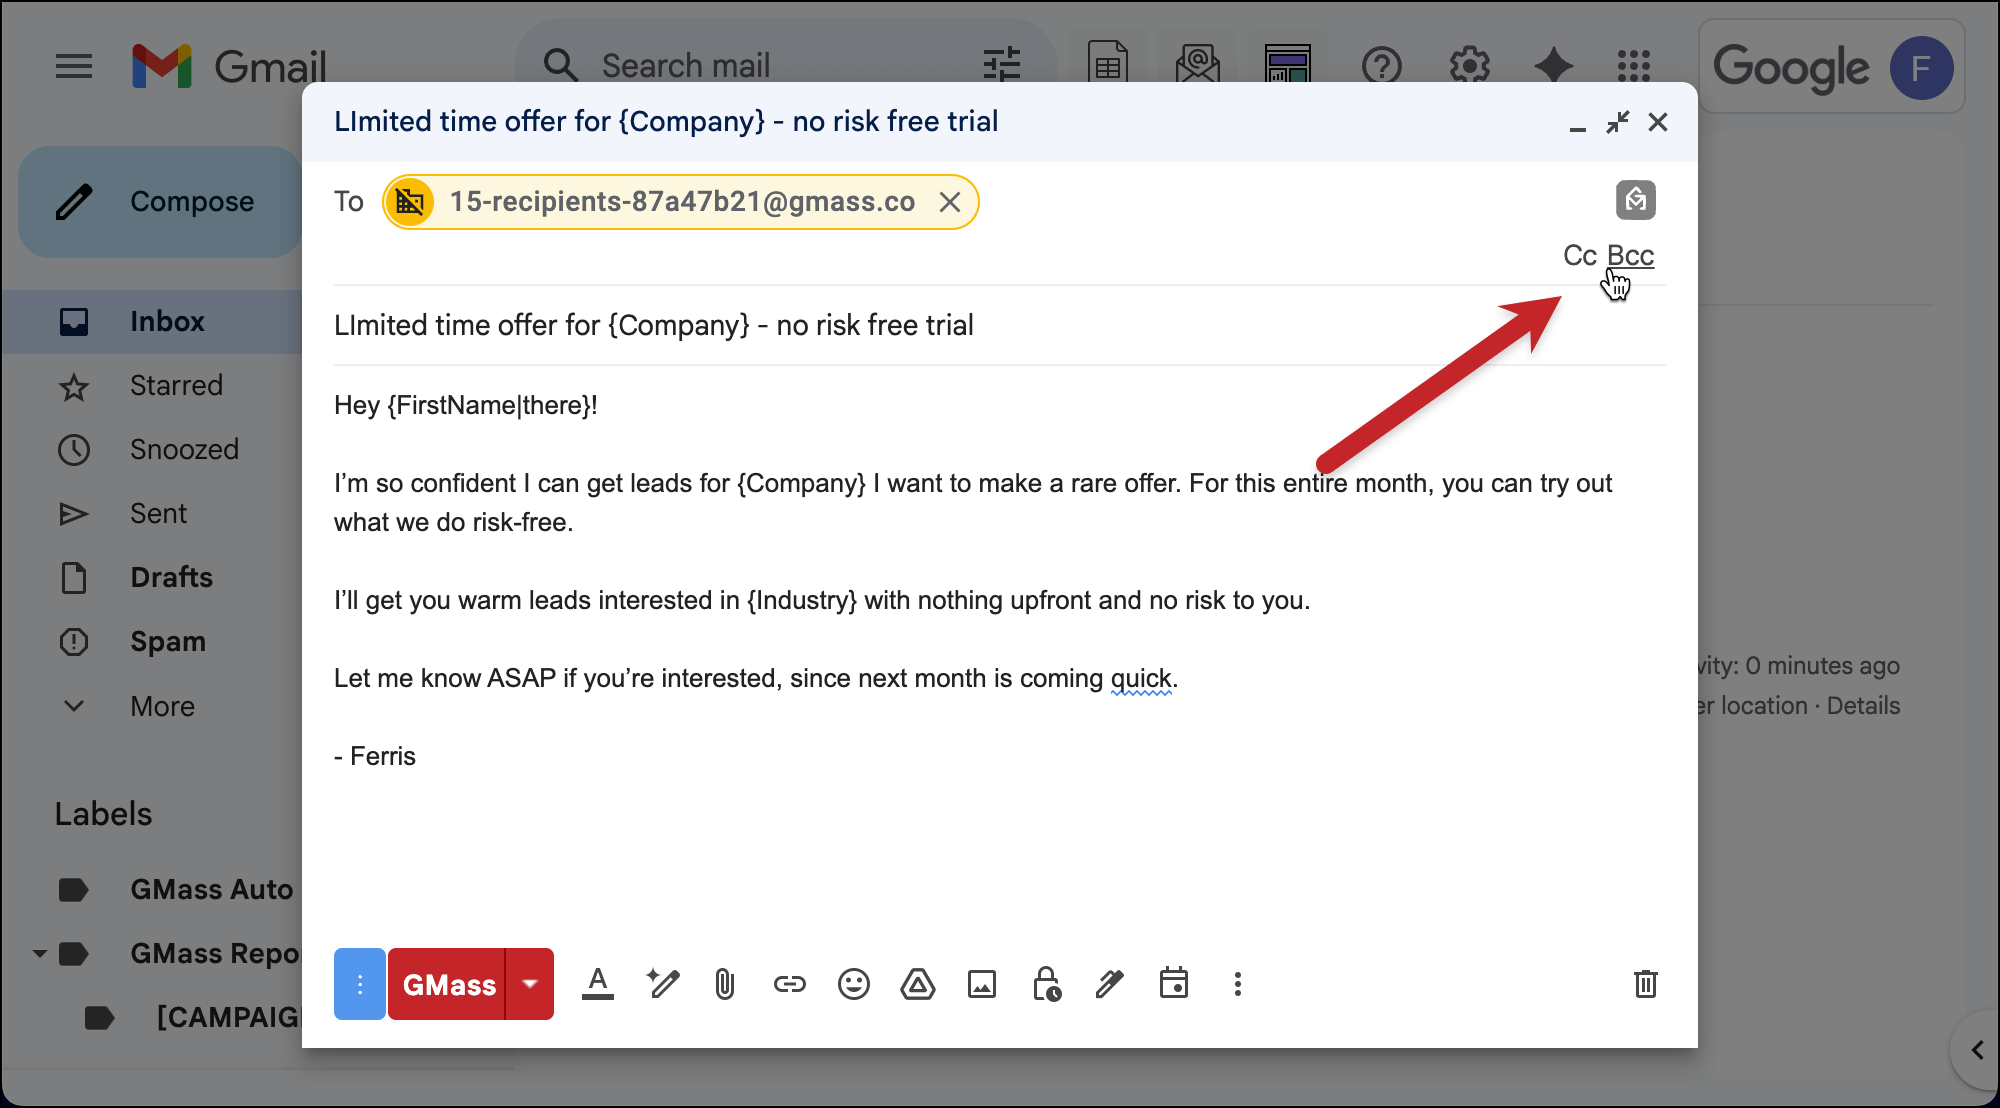Open more options three-dot menu
Screen dimensions: 2000x1108
(1237, 985)
